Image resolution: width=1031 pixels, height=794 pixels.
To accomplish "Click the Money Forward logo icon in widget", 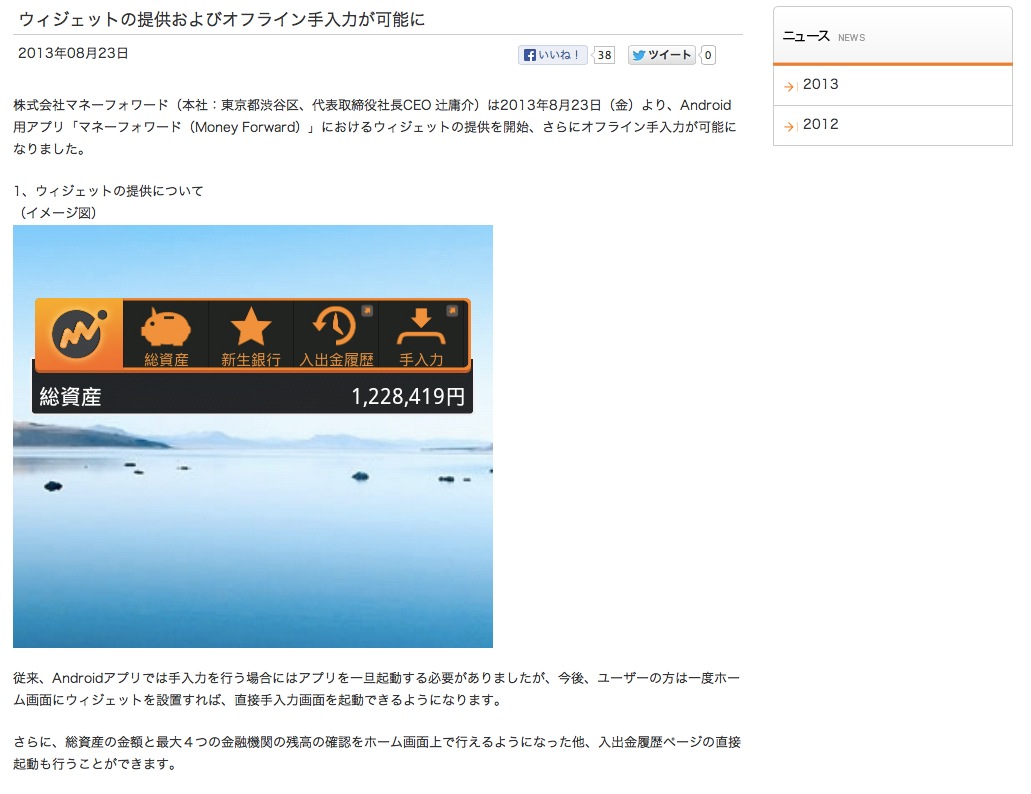I will pos(79,333).
